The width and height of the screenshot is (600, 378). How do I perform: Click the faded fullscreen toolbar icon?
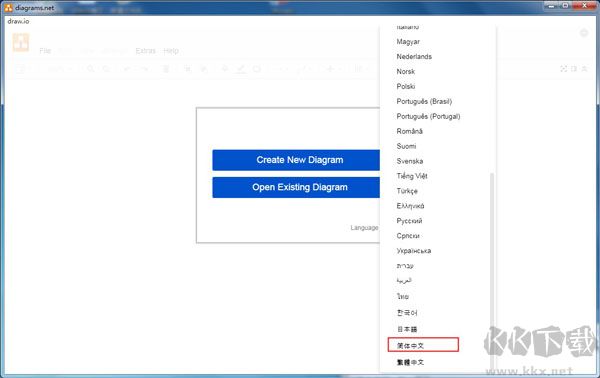coord(563,68)
